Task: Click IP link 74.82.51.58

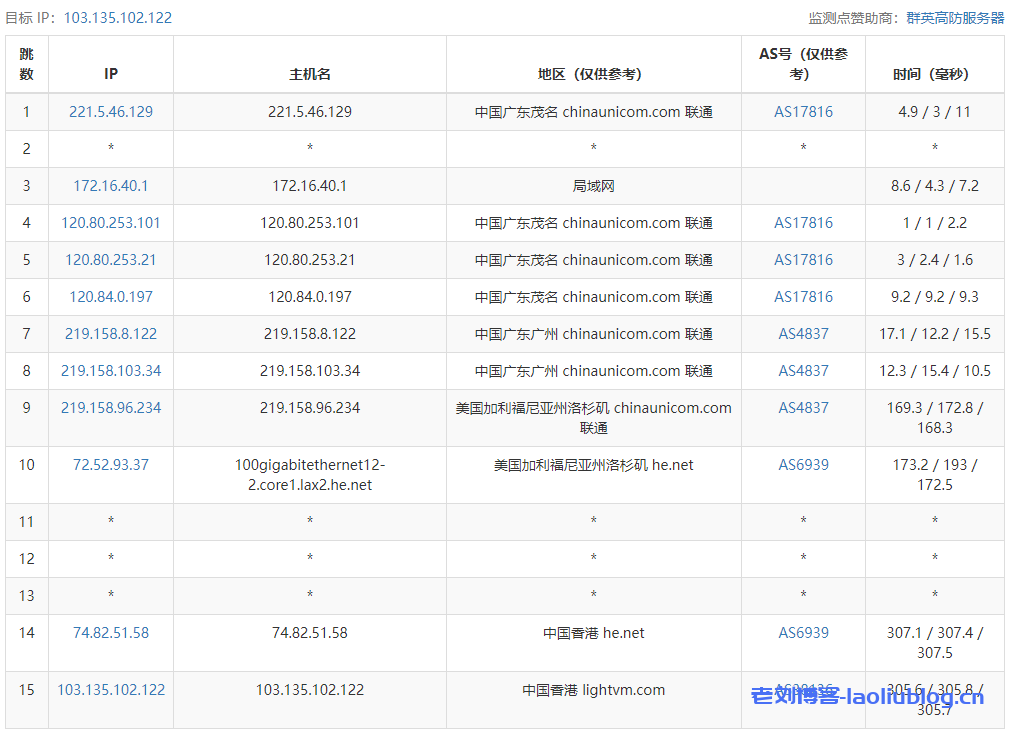Action: tap(111, 633)
